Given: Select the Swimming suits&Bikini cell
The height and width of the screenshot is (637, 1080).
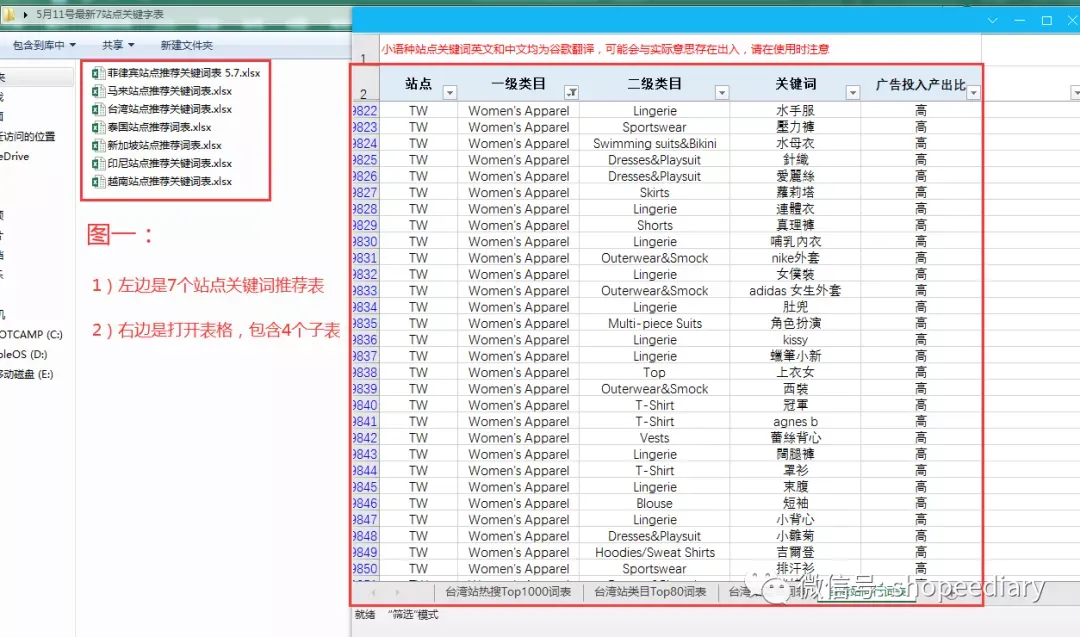Looking at the screenshot, I should [x=654, y=144].
